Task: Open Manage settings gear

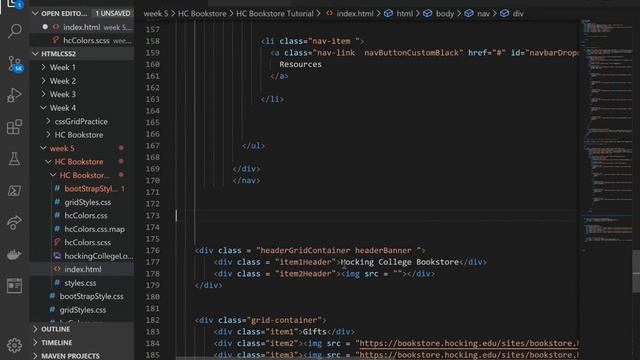Action: 15,345
